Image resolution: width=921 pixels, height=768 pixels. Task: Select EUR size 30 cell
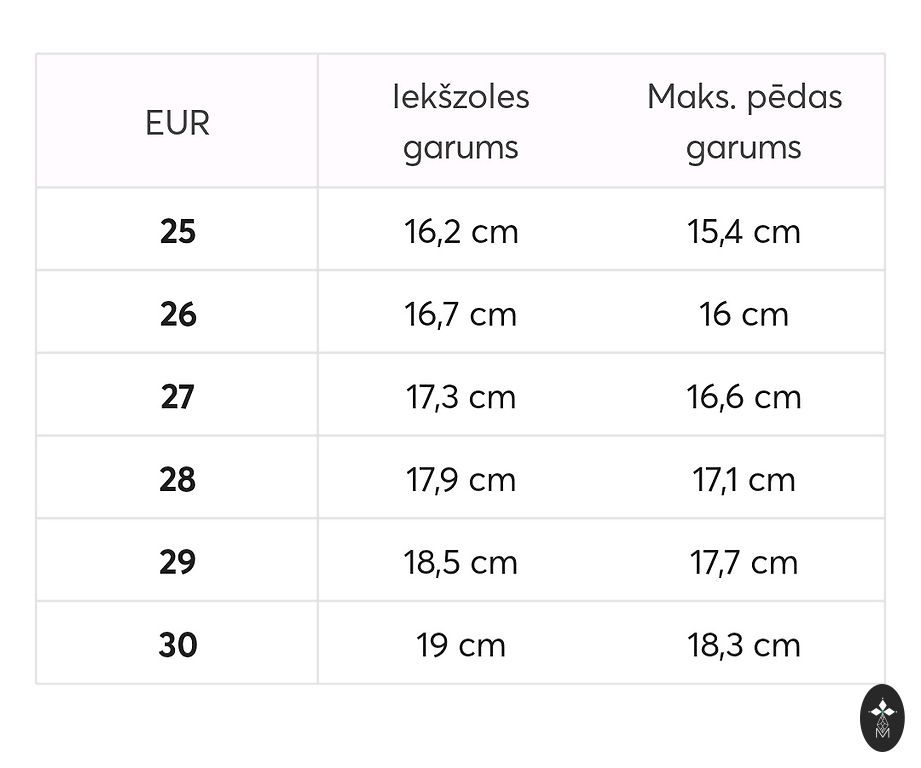pos(178,645)
